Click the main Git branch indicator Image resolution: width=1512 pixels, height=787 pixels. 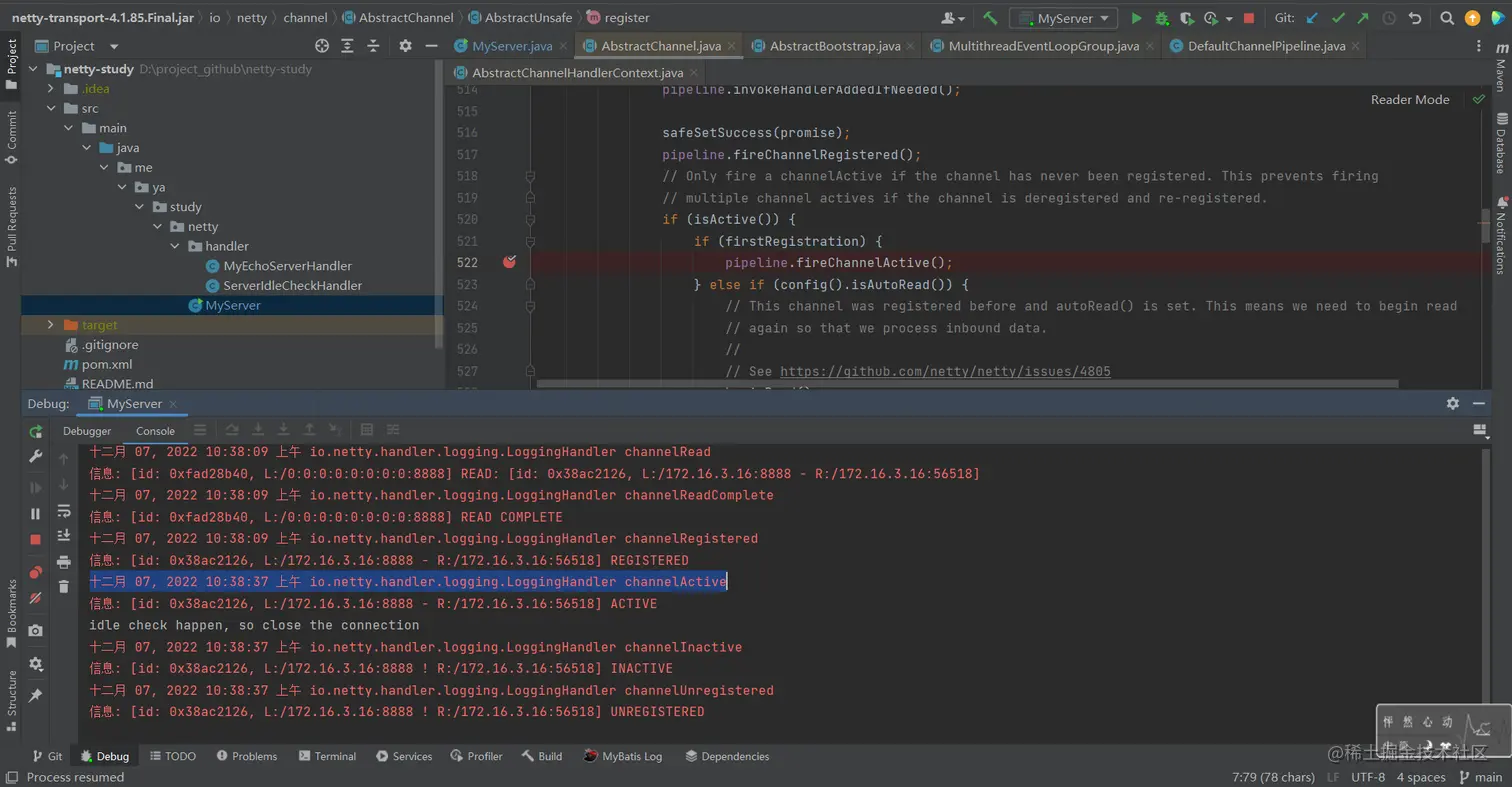tap(1481, 777)
